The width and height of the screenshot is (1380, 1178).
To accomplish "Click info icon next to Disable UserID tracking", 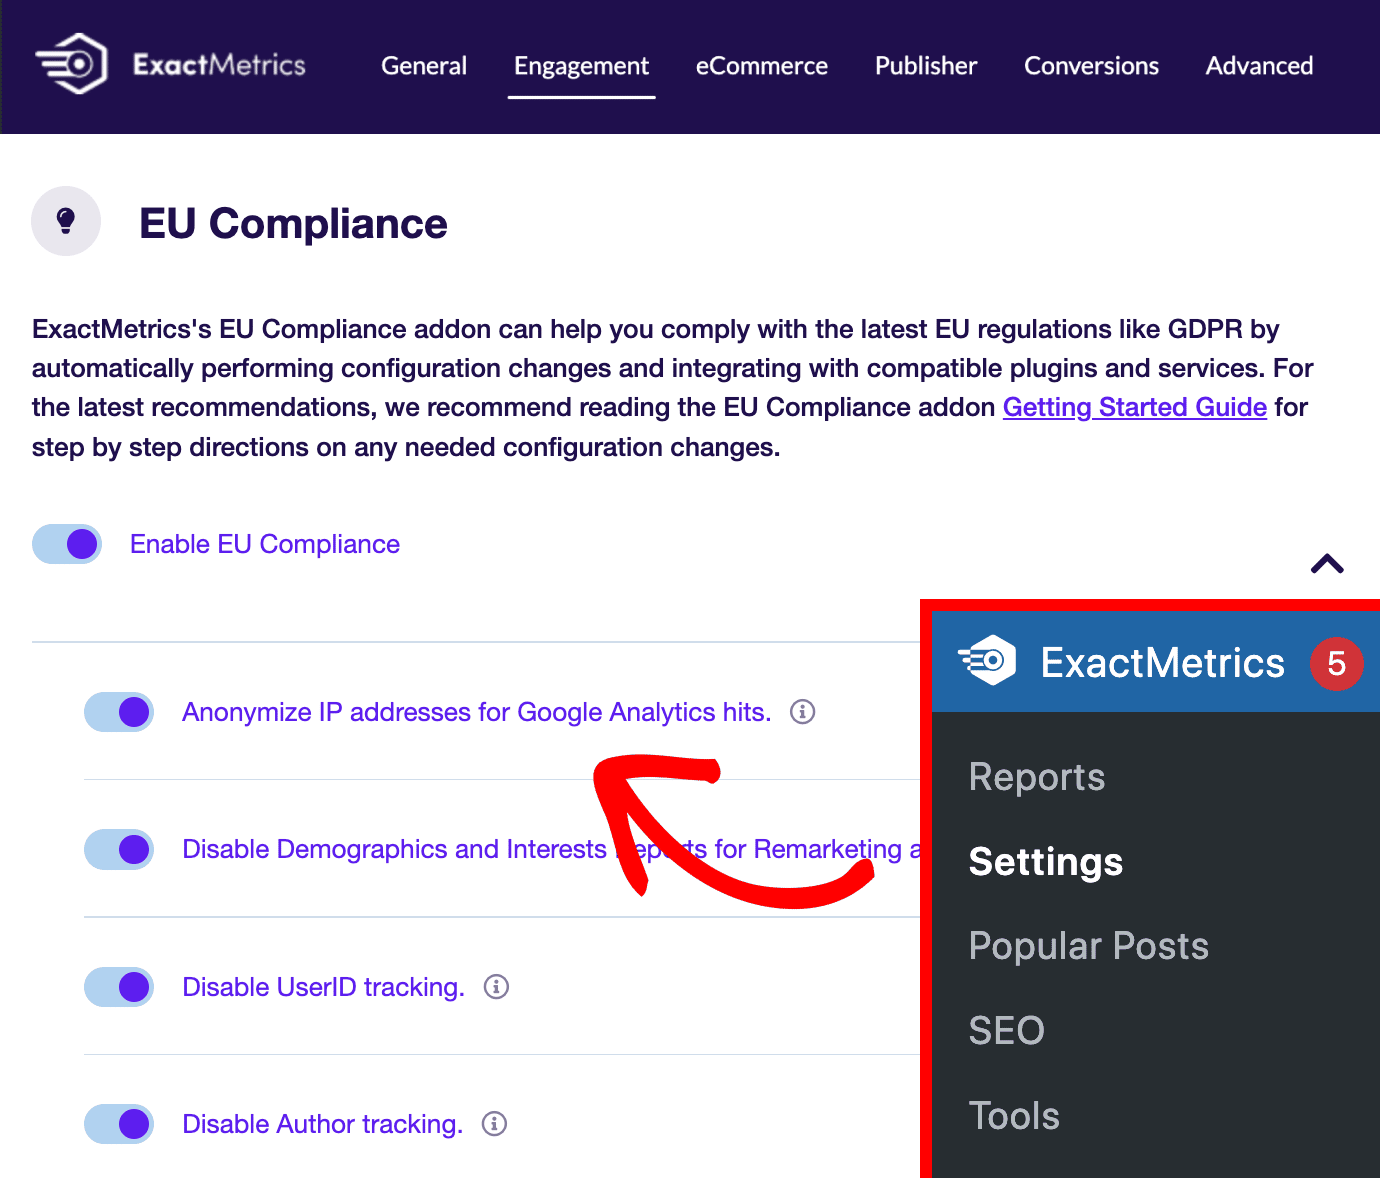I will (x=497, y=987).
